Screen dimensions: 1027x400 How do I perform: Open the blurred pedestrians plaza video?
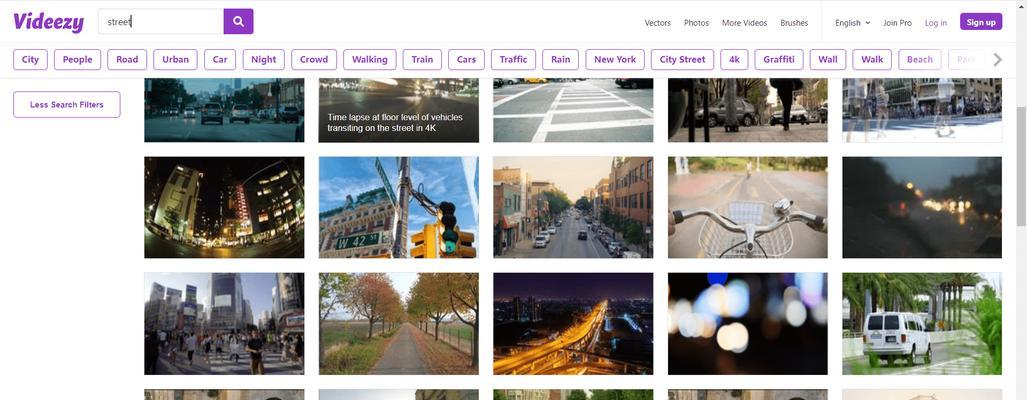point(922,110)
